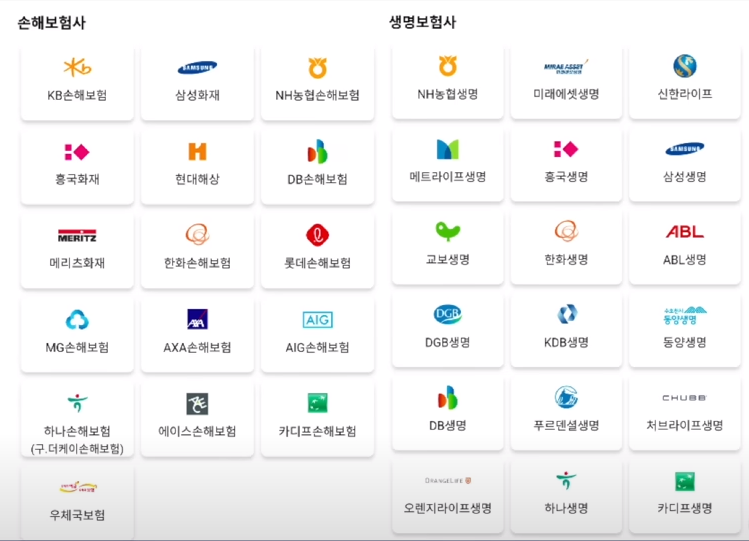
Task: Click the KB손해보험 text label
Action: pyautogui.click(x=77, y=95)
